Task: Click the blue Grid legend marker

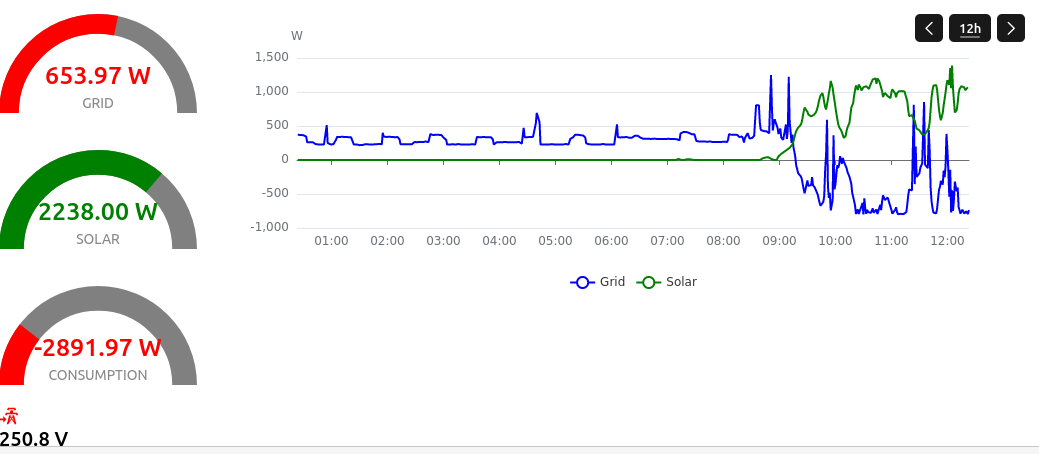Action: coord(583,282)
